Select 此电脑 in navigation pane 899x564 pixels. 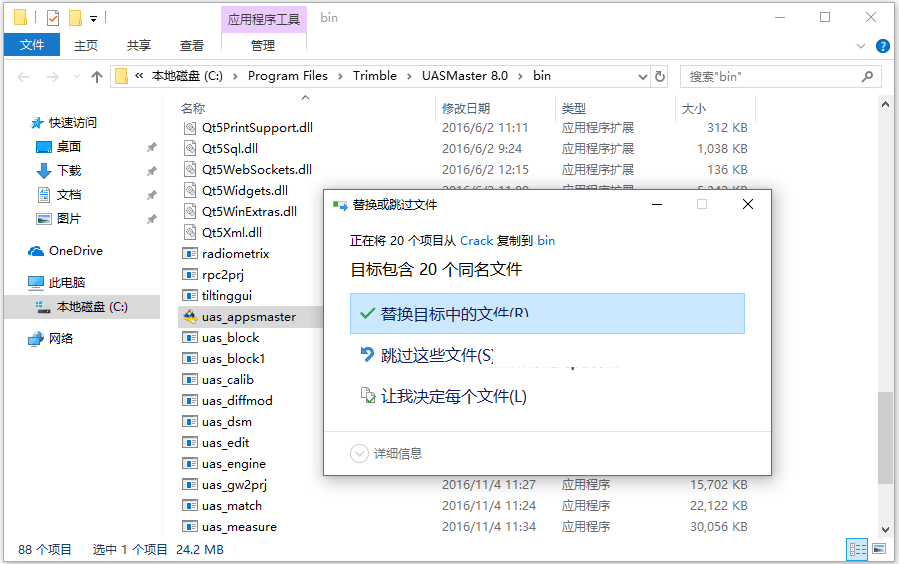pyautogui.click(x=67, y=283)
